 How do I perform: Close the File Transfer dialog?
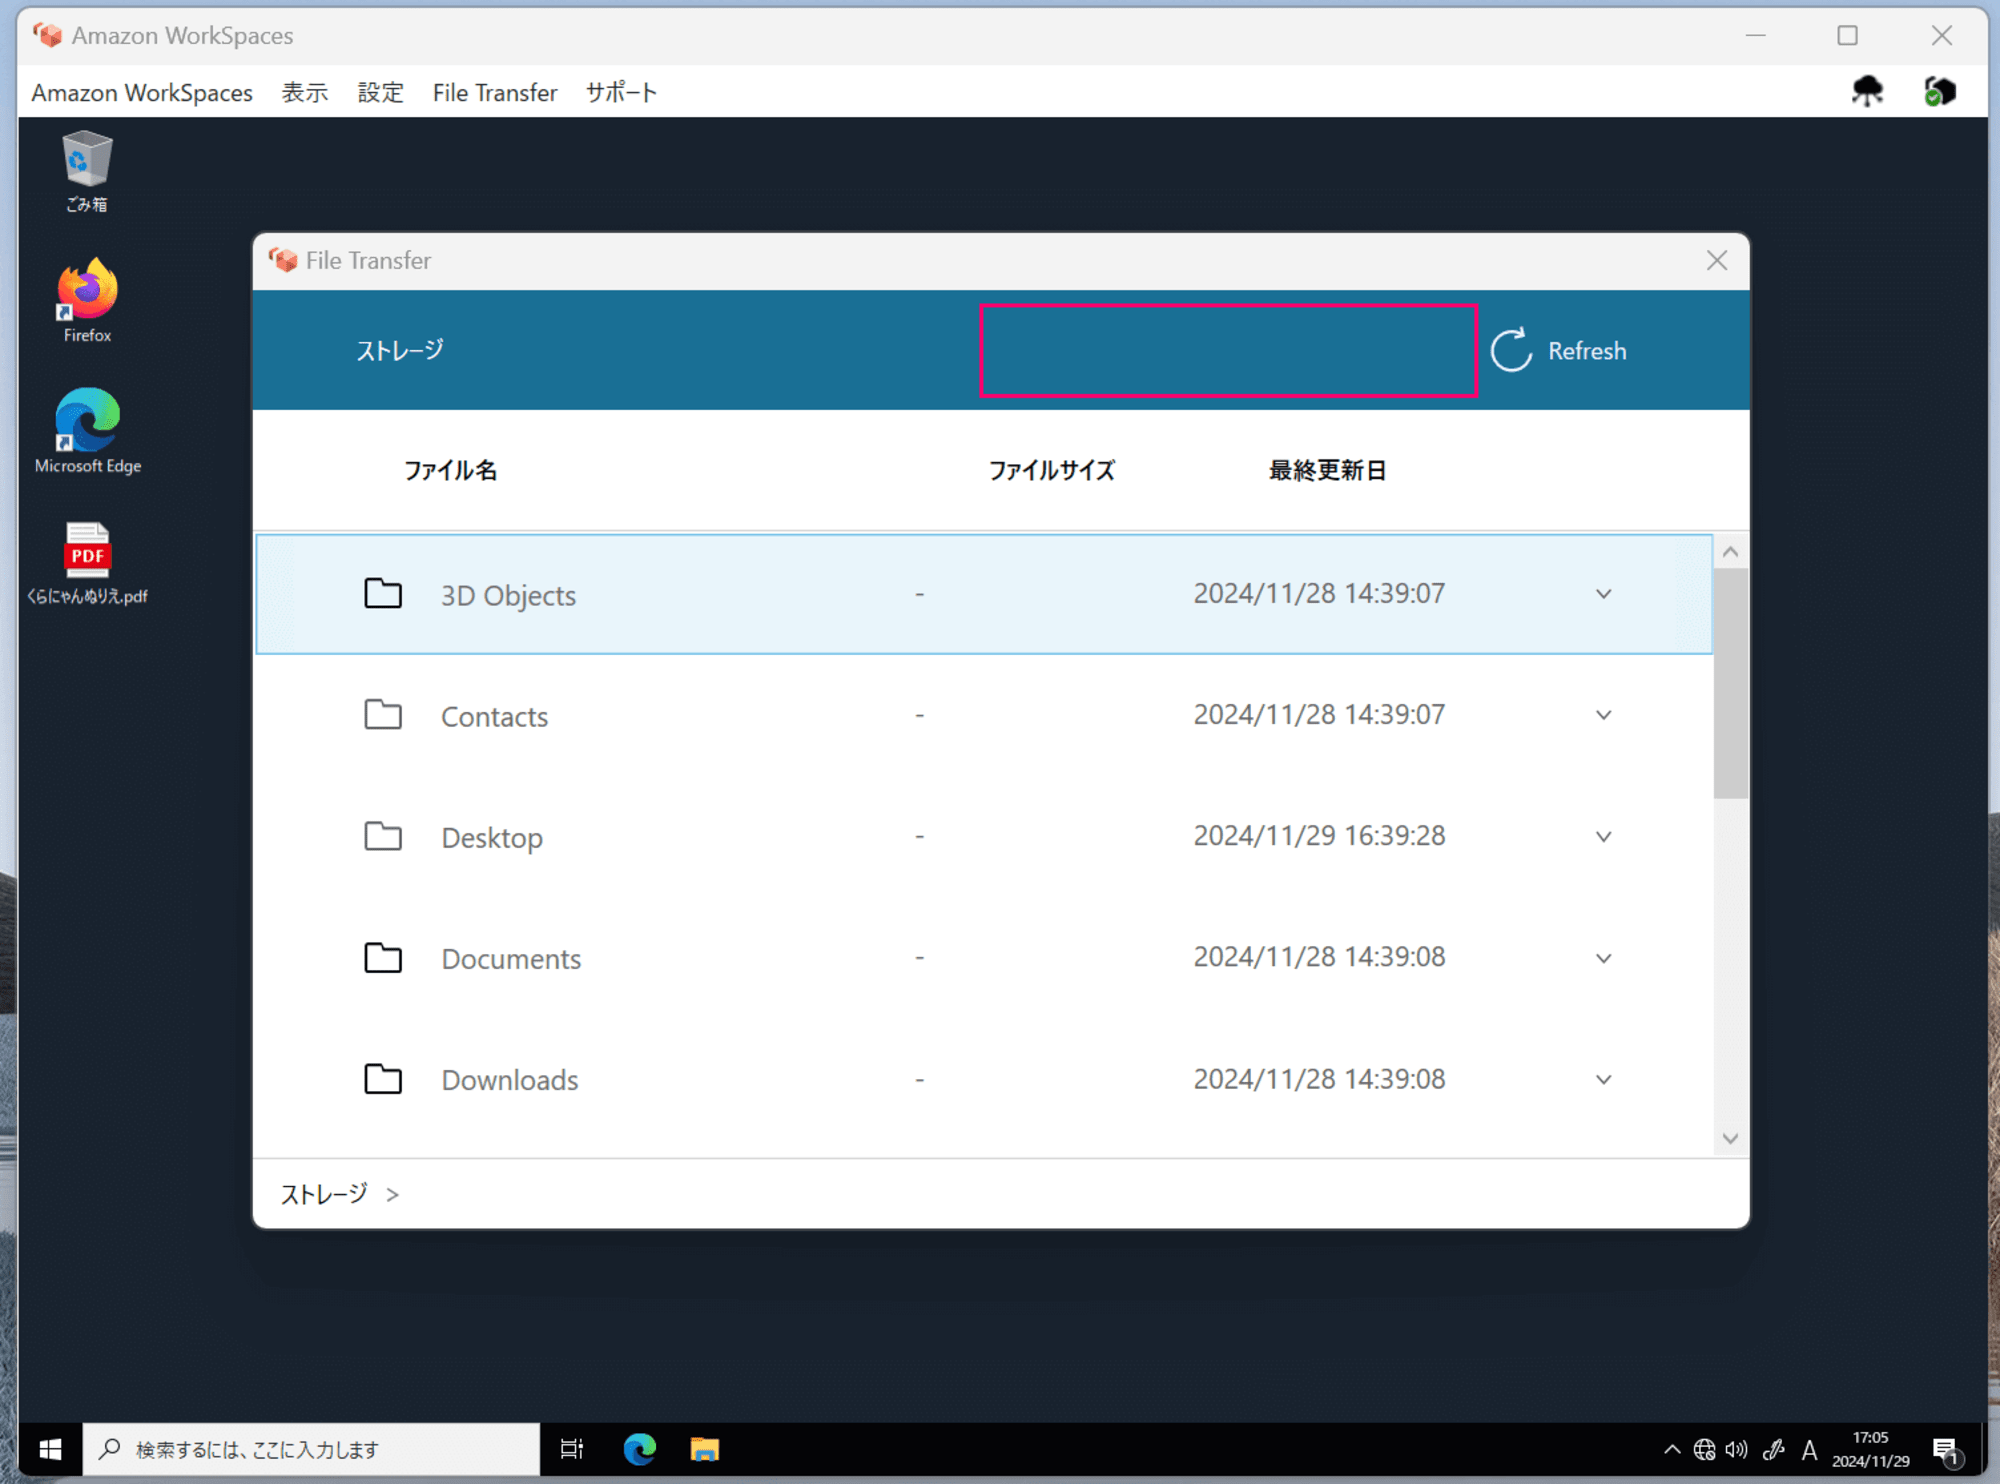tap(1717, 260)
